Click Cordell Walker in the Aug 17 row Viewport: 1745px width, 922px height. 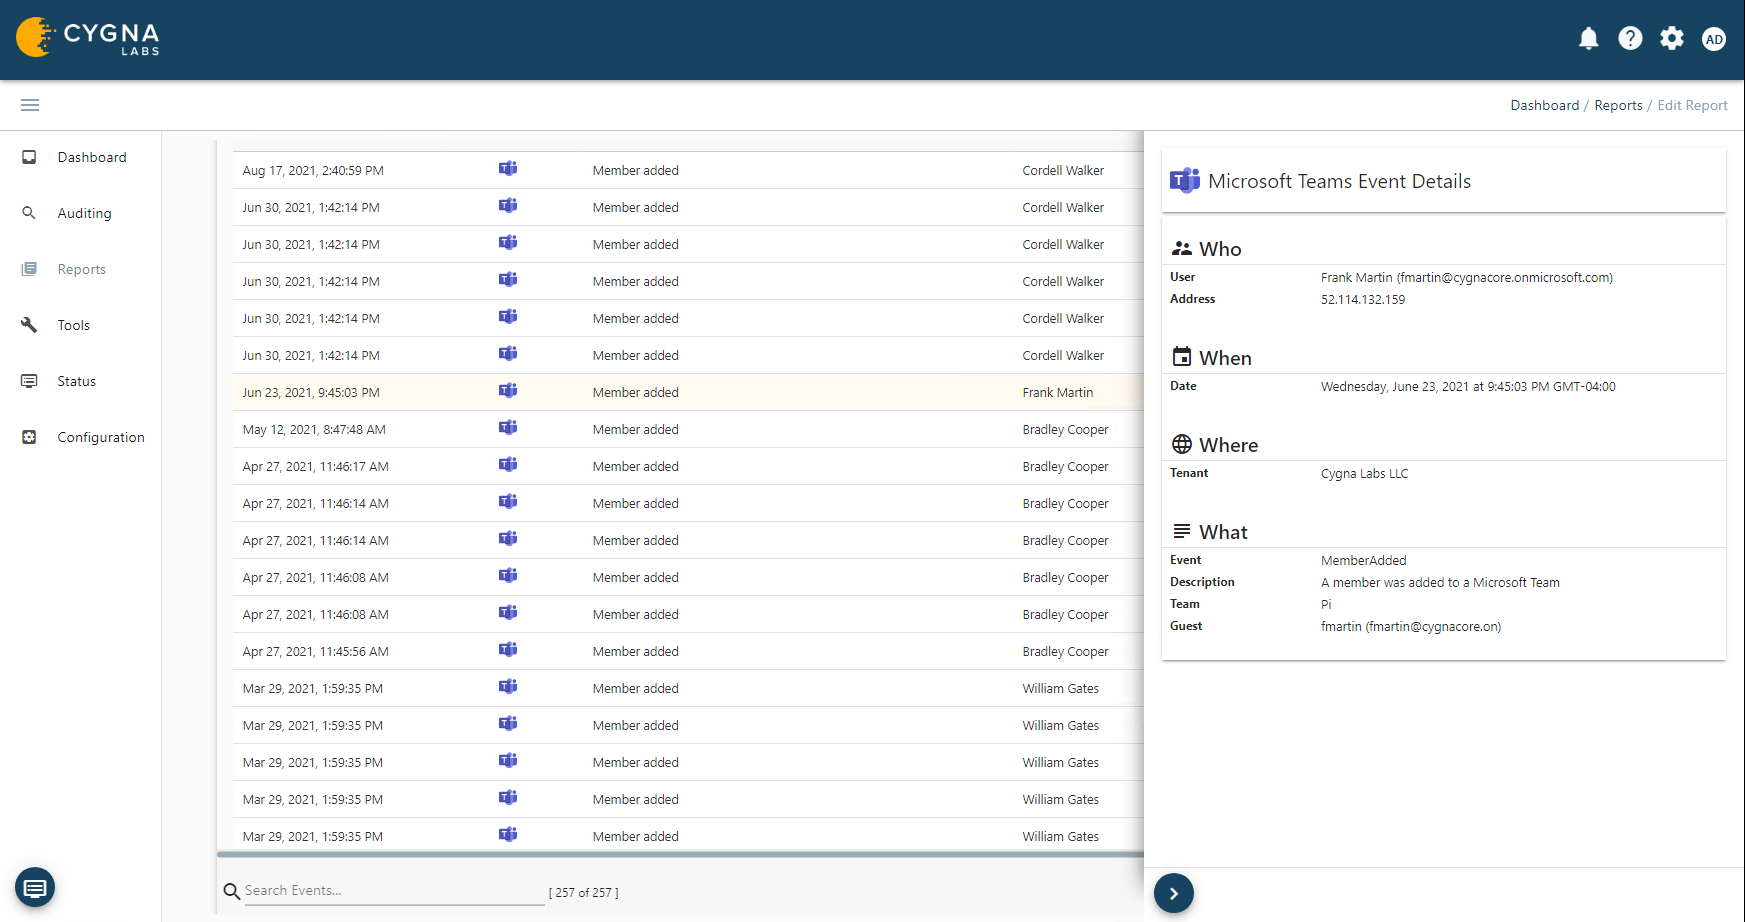pyautogui.click(x=1063, y=170)
